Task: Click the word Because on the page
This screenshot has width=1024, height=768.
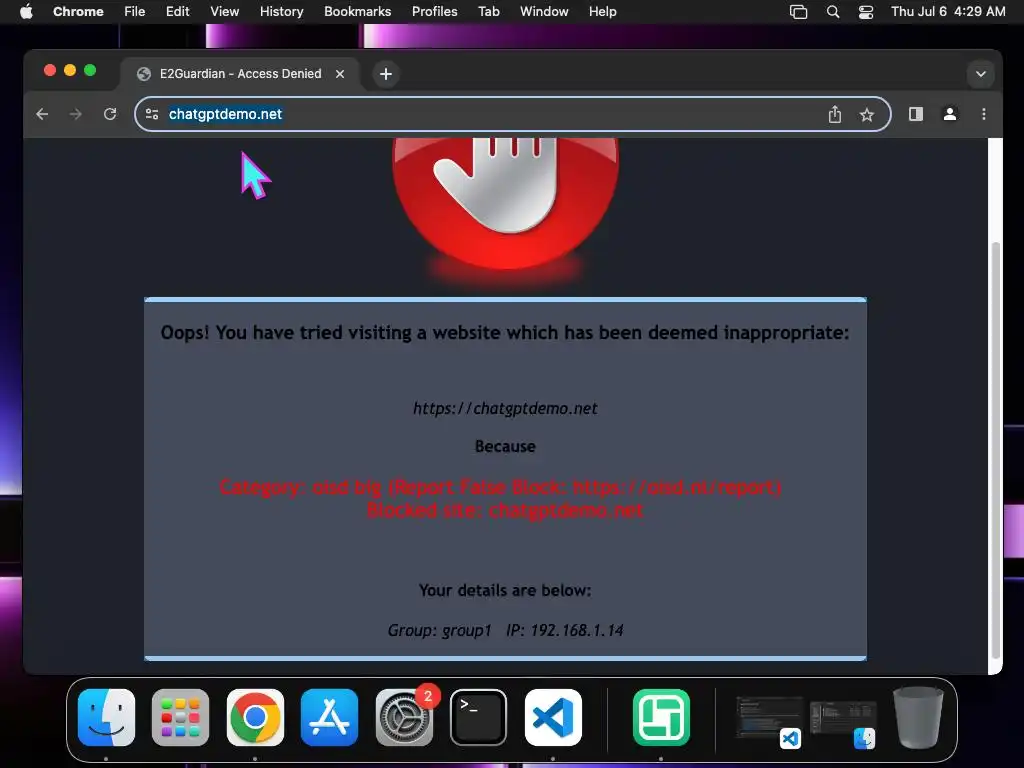Action: [505, 447]
